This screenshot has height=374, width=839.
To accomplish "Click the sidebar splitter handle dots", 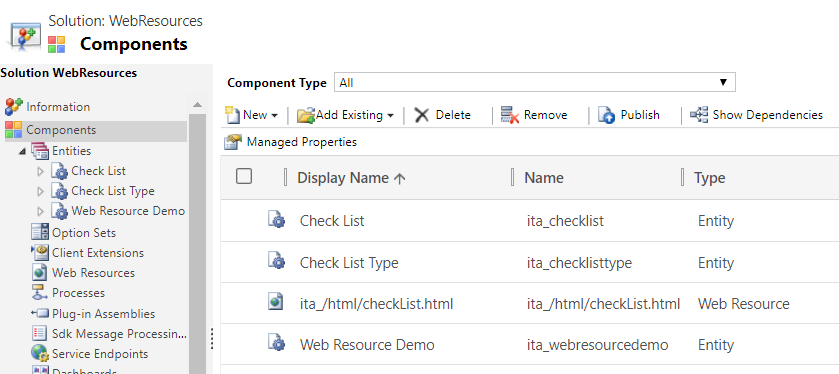I will click(x=212, y=338).
